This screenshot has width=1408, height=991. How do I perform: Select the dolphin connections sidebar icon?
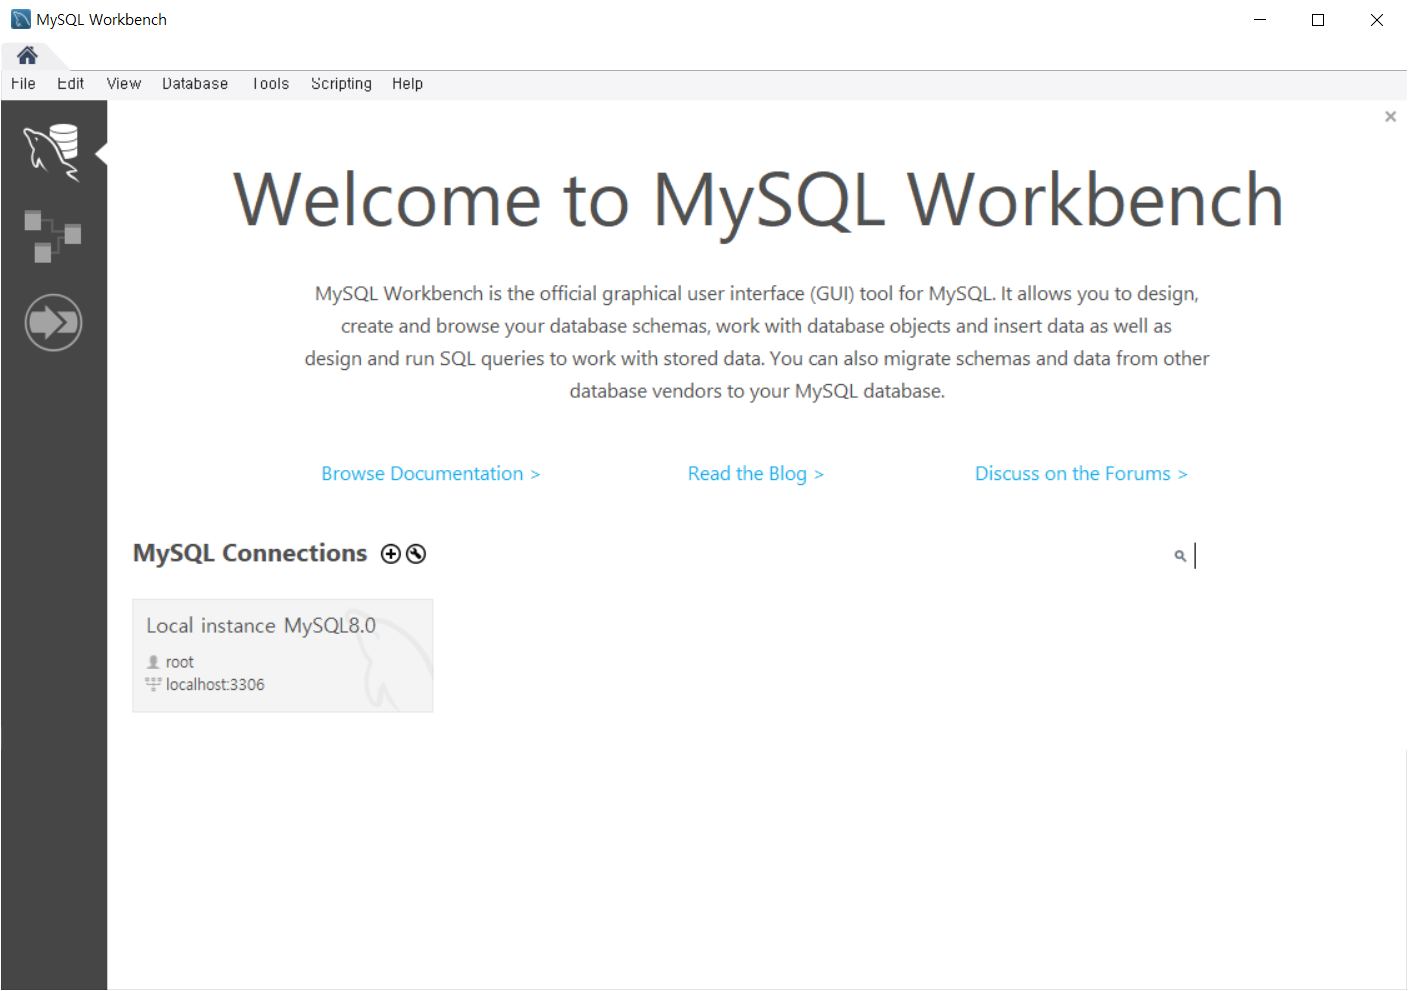[x=52, y=153]
